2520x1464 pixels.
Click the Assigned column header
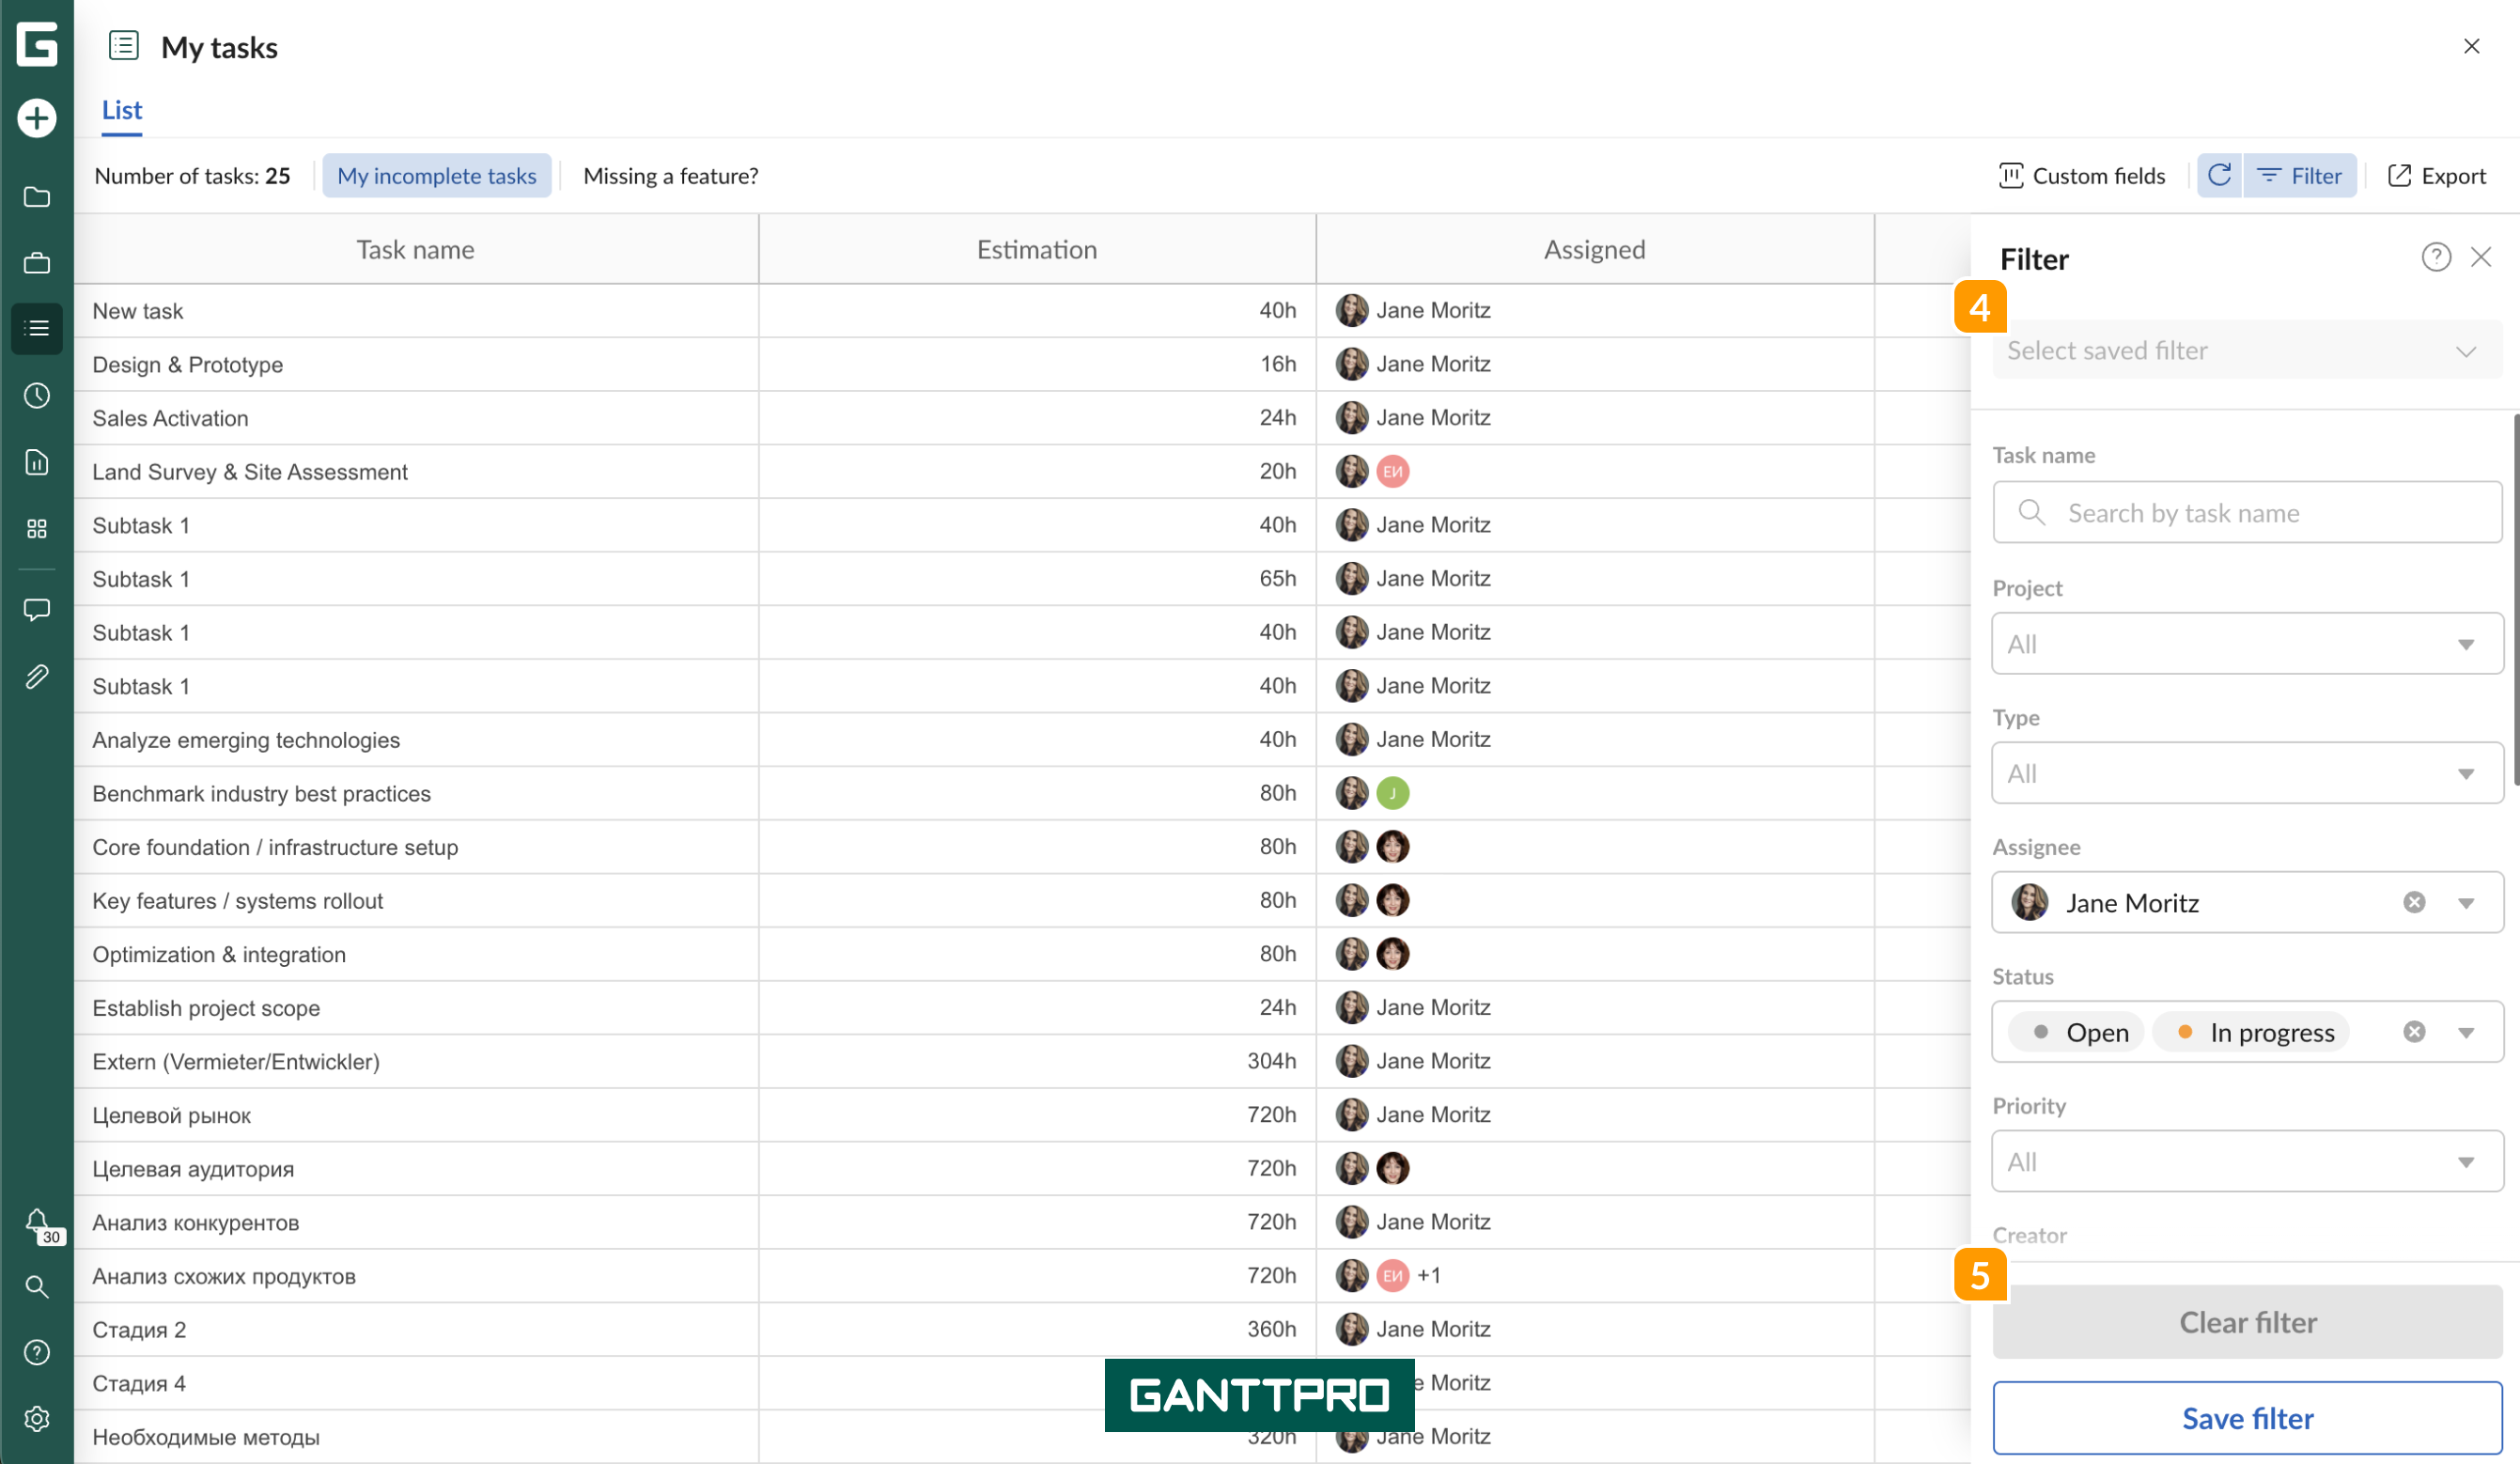[x=1595, y=250]
